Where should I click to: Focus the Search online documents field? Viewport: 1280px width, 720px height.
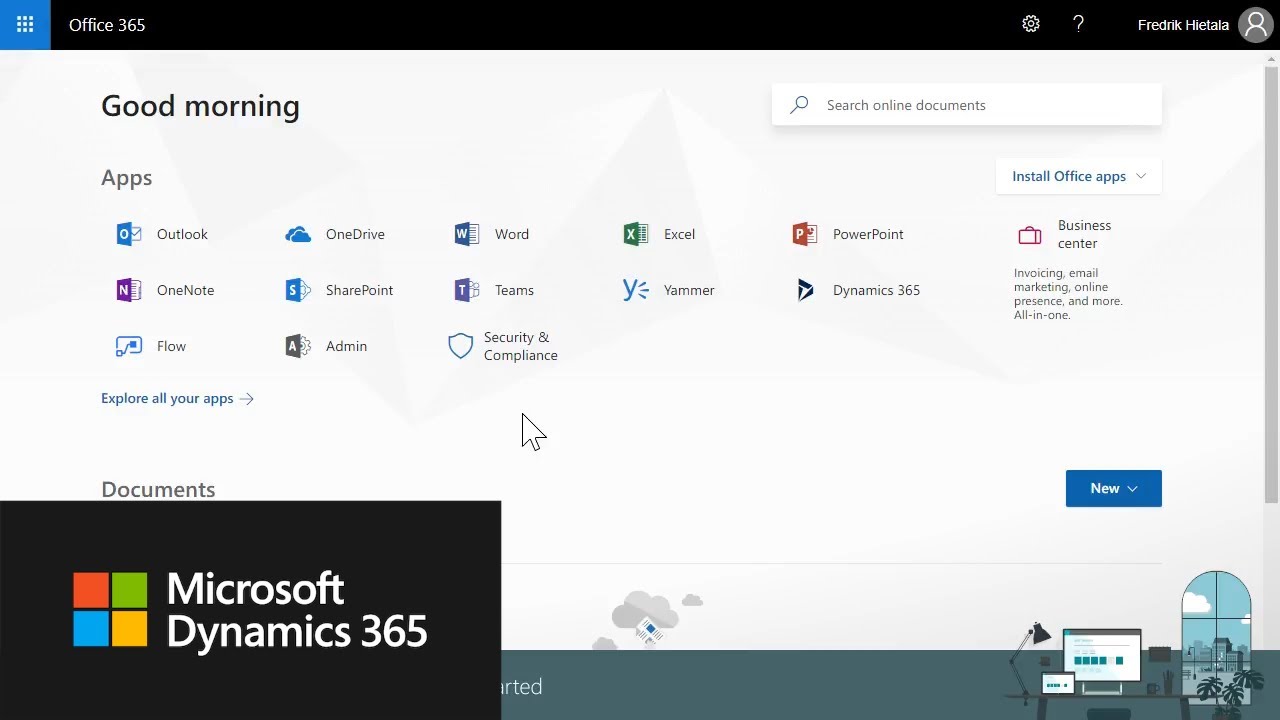(x=967, y=105)
